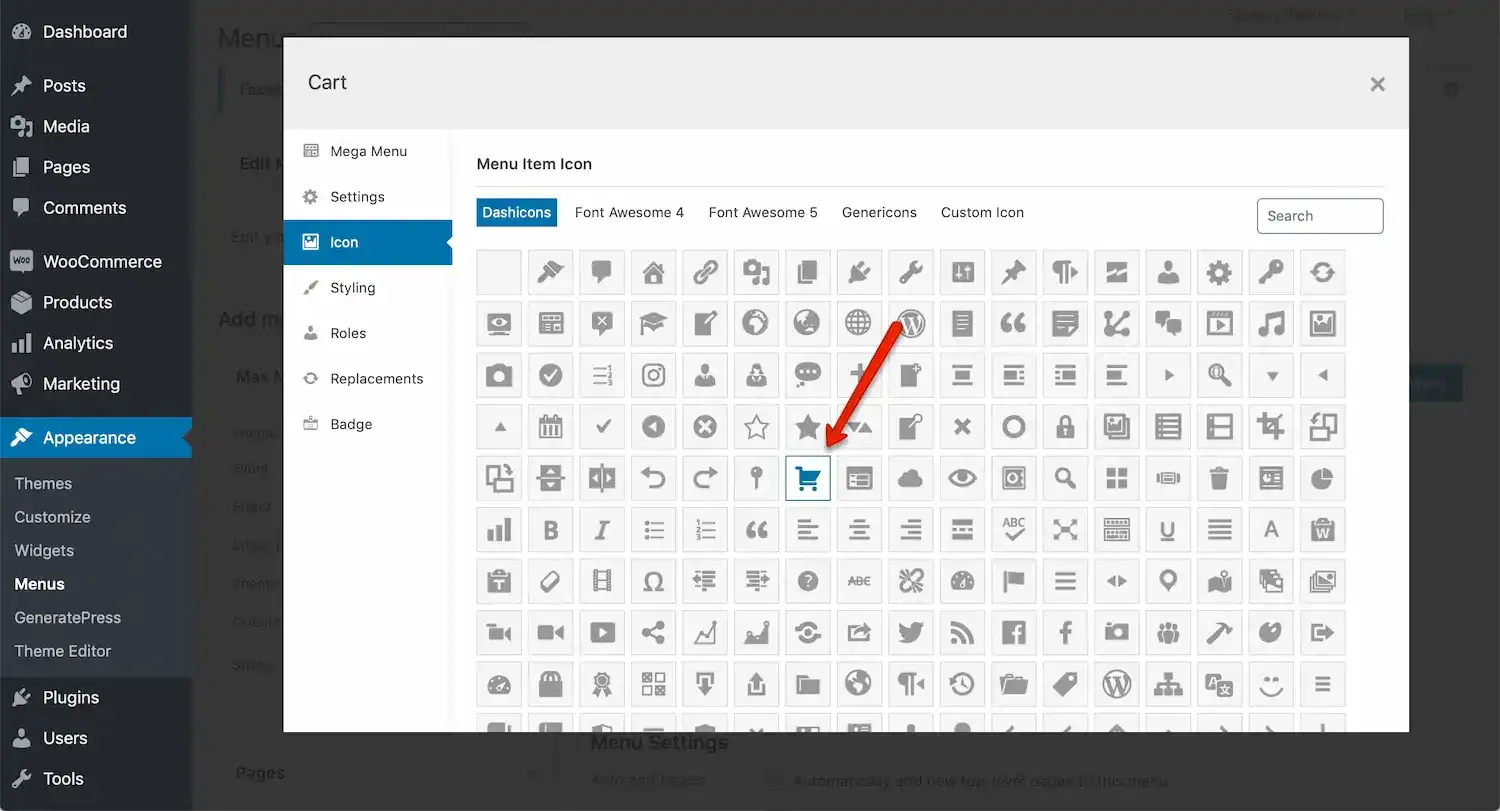
Task: Switch to the Font Awesome 5 tab
Action: [763, 212]
